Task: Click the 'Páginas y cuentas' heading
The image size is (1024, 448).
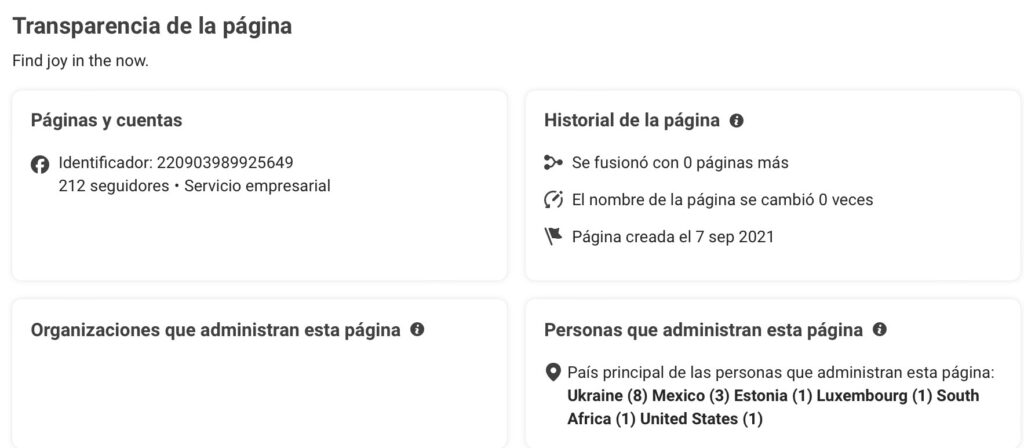Action: (106, 121)
